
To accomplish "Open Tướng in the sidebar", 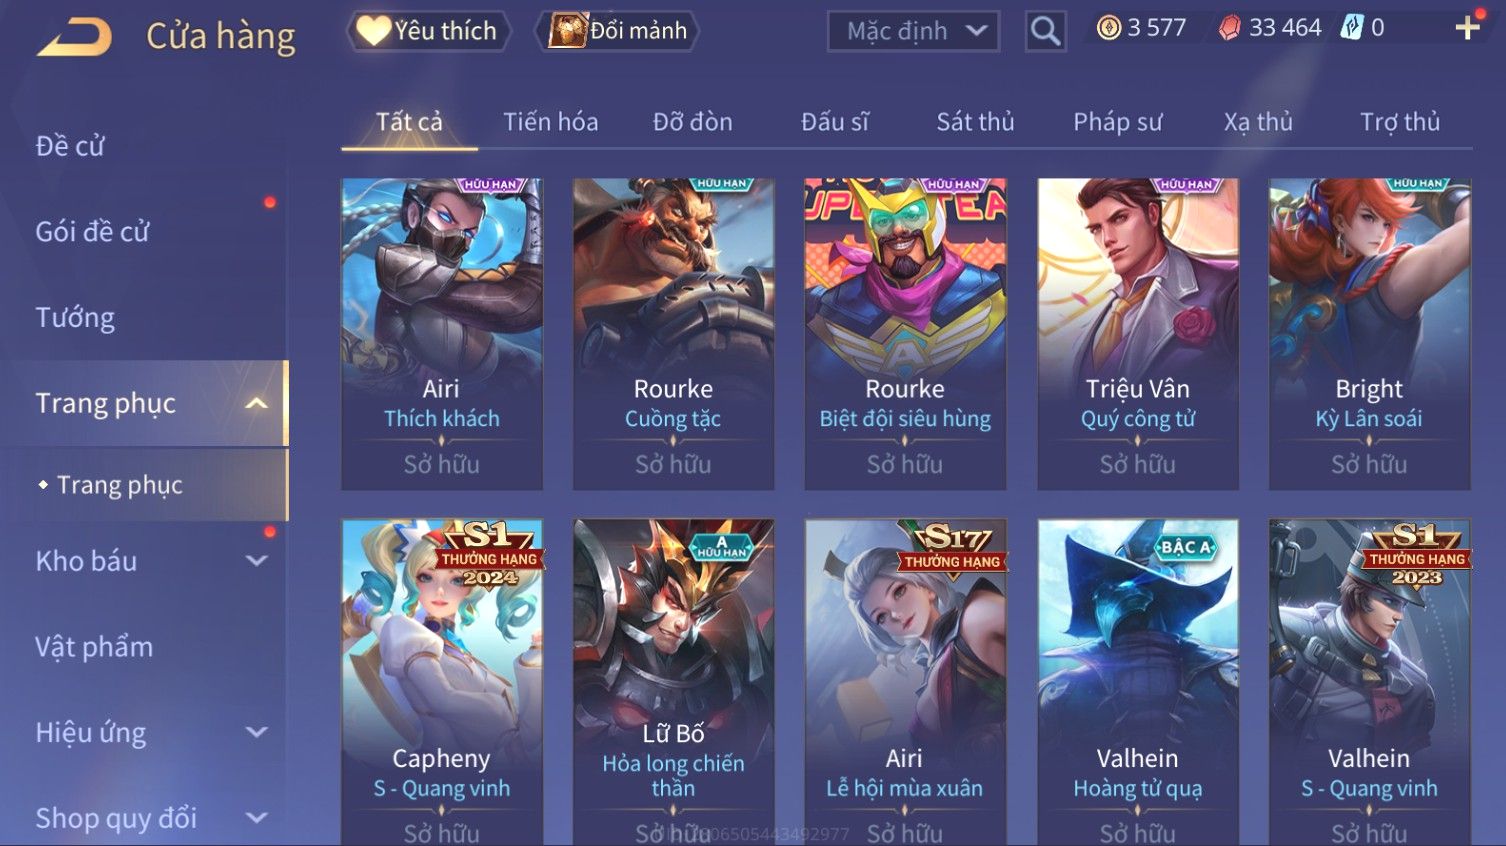I will point(75,318).
